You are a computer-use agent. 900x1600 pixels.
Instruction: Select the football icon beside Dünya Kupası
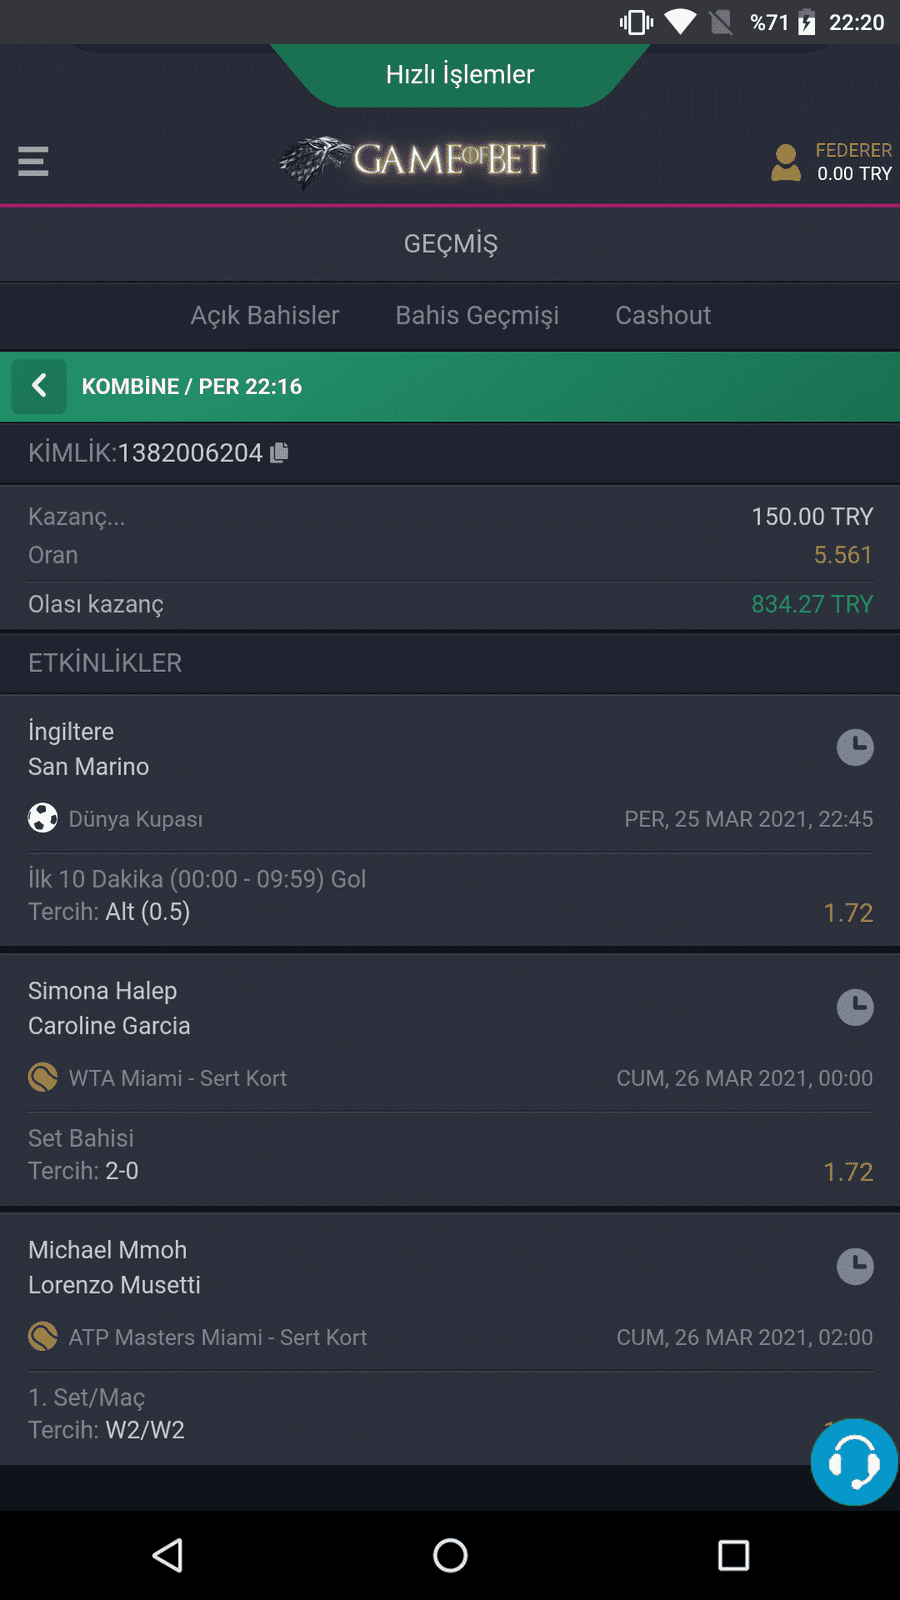pos(43,818)
